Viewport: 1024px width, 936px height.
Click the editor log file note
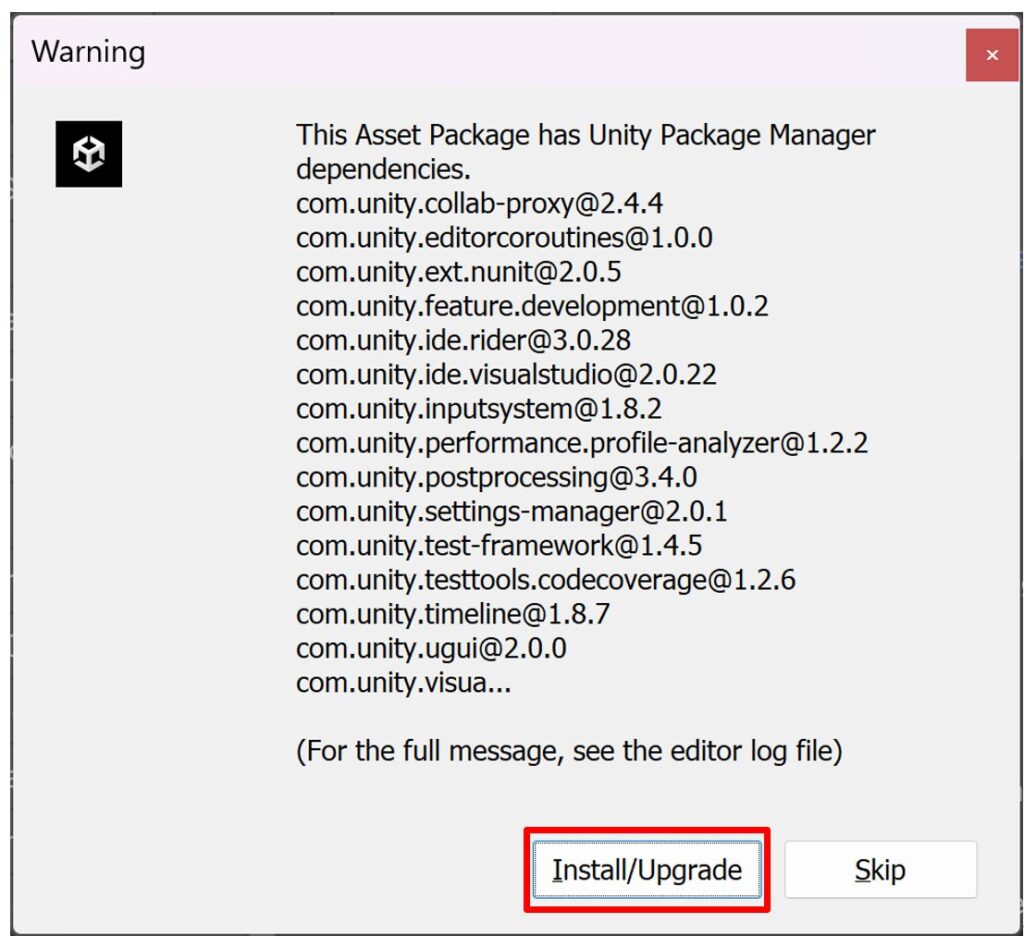coord(569,751)
